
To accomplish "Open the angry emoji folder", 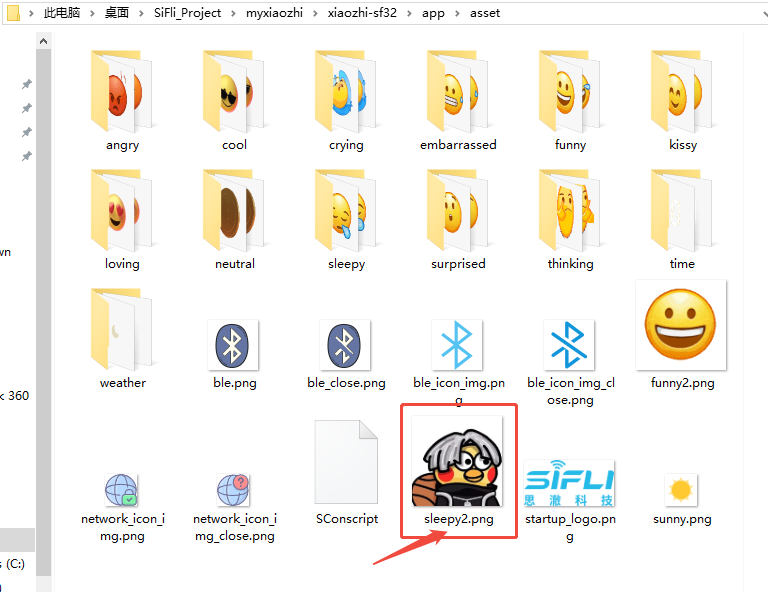I will [x=122, y=100].
